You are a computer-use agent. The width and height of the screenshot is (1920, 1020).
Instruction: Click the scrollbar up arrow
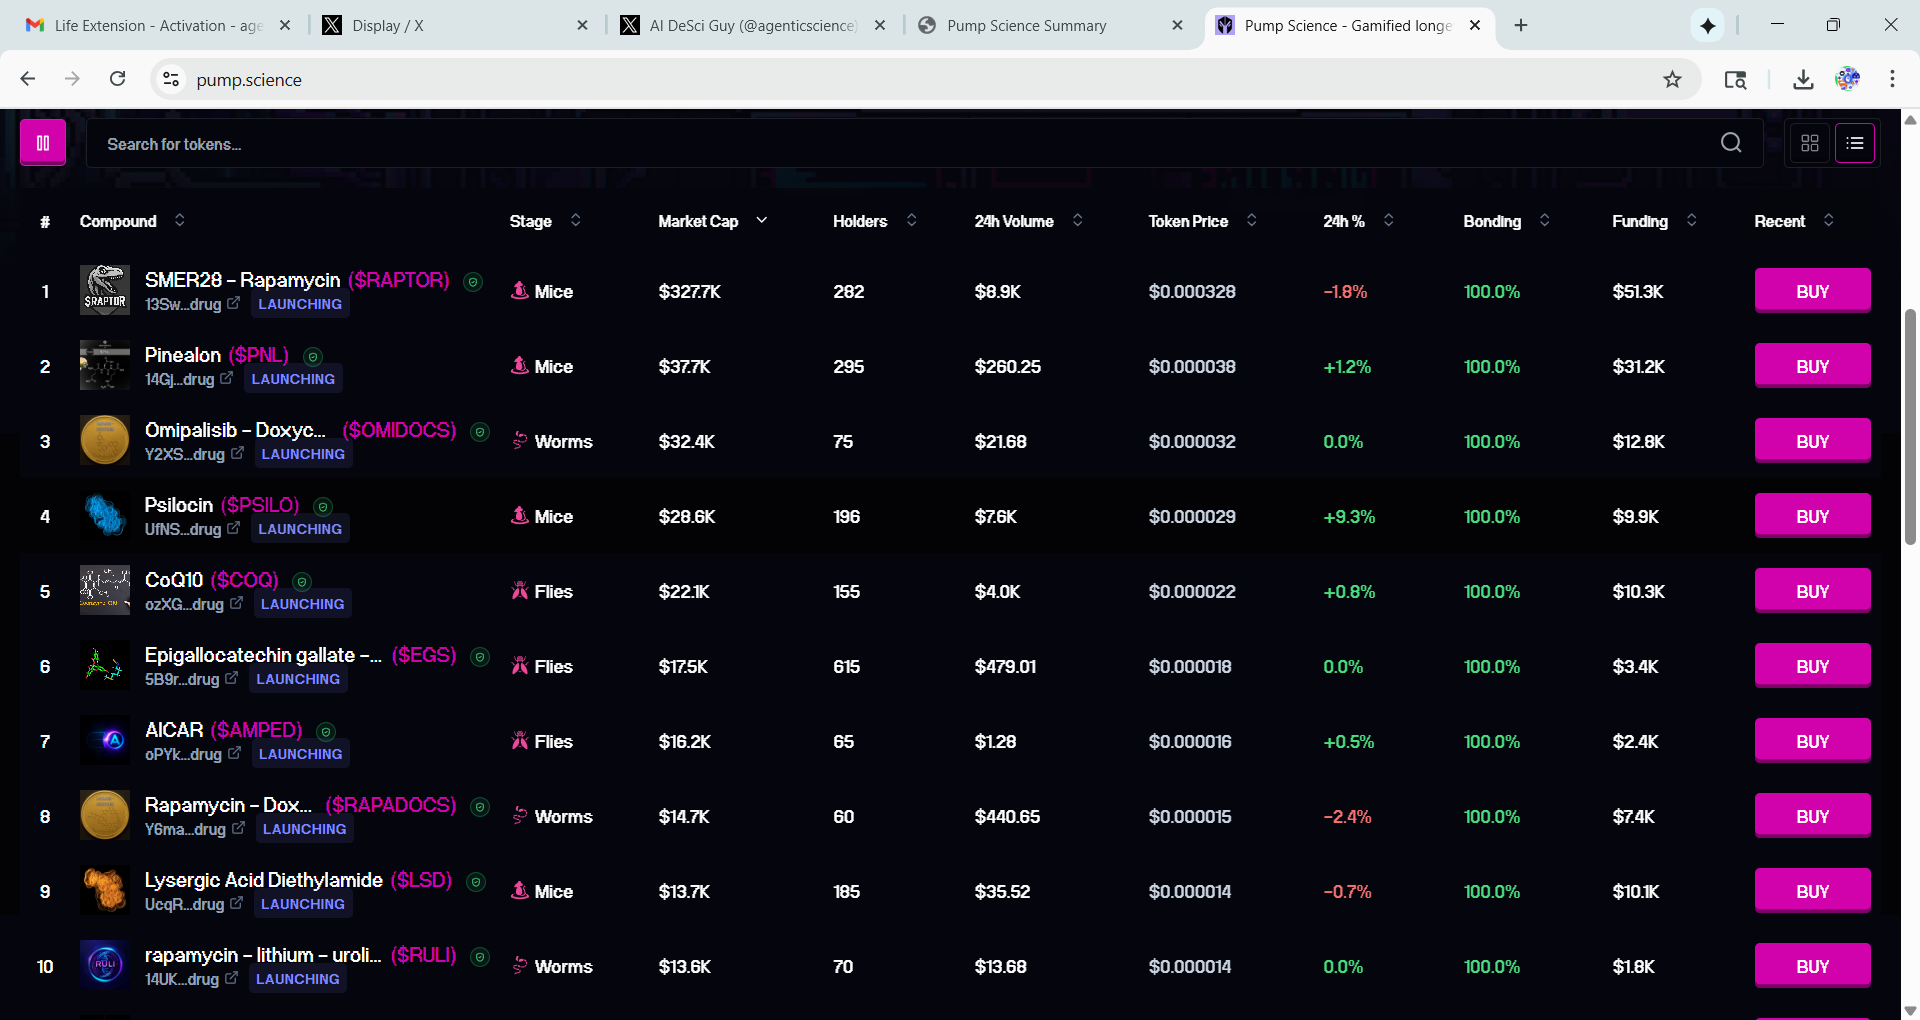point(1910,119)
